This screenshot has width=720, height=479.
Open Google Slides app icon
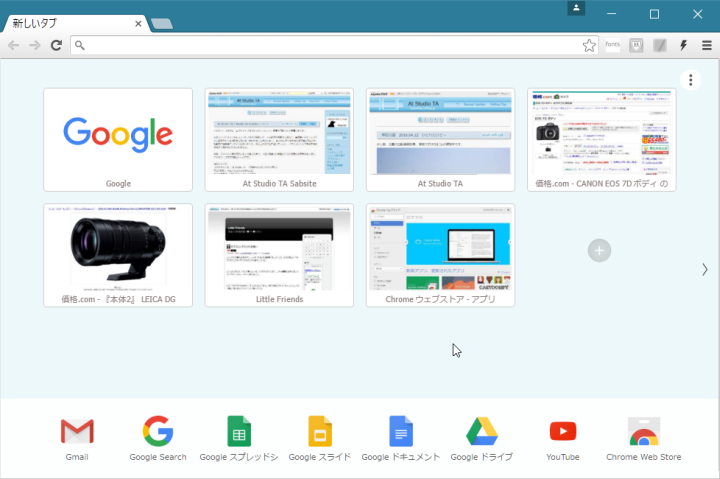[x=320, y=431]
